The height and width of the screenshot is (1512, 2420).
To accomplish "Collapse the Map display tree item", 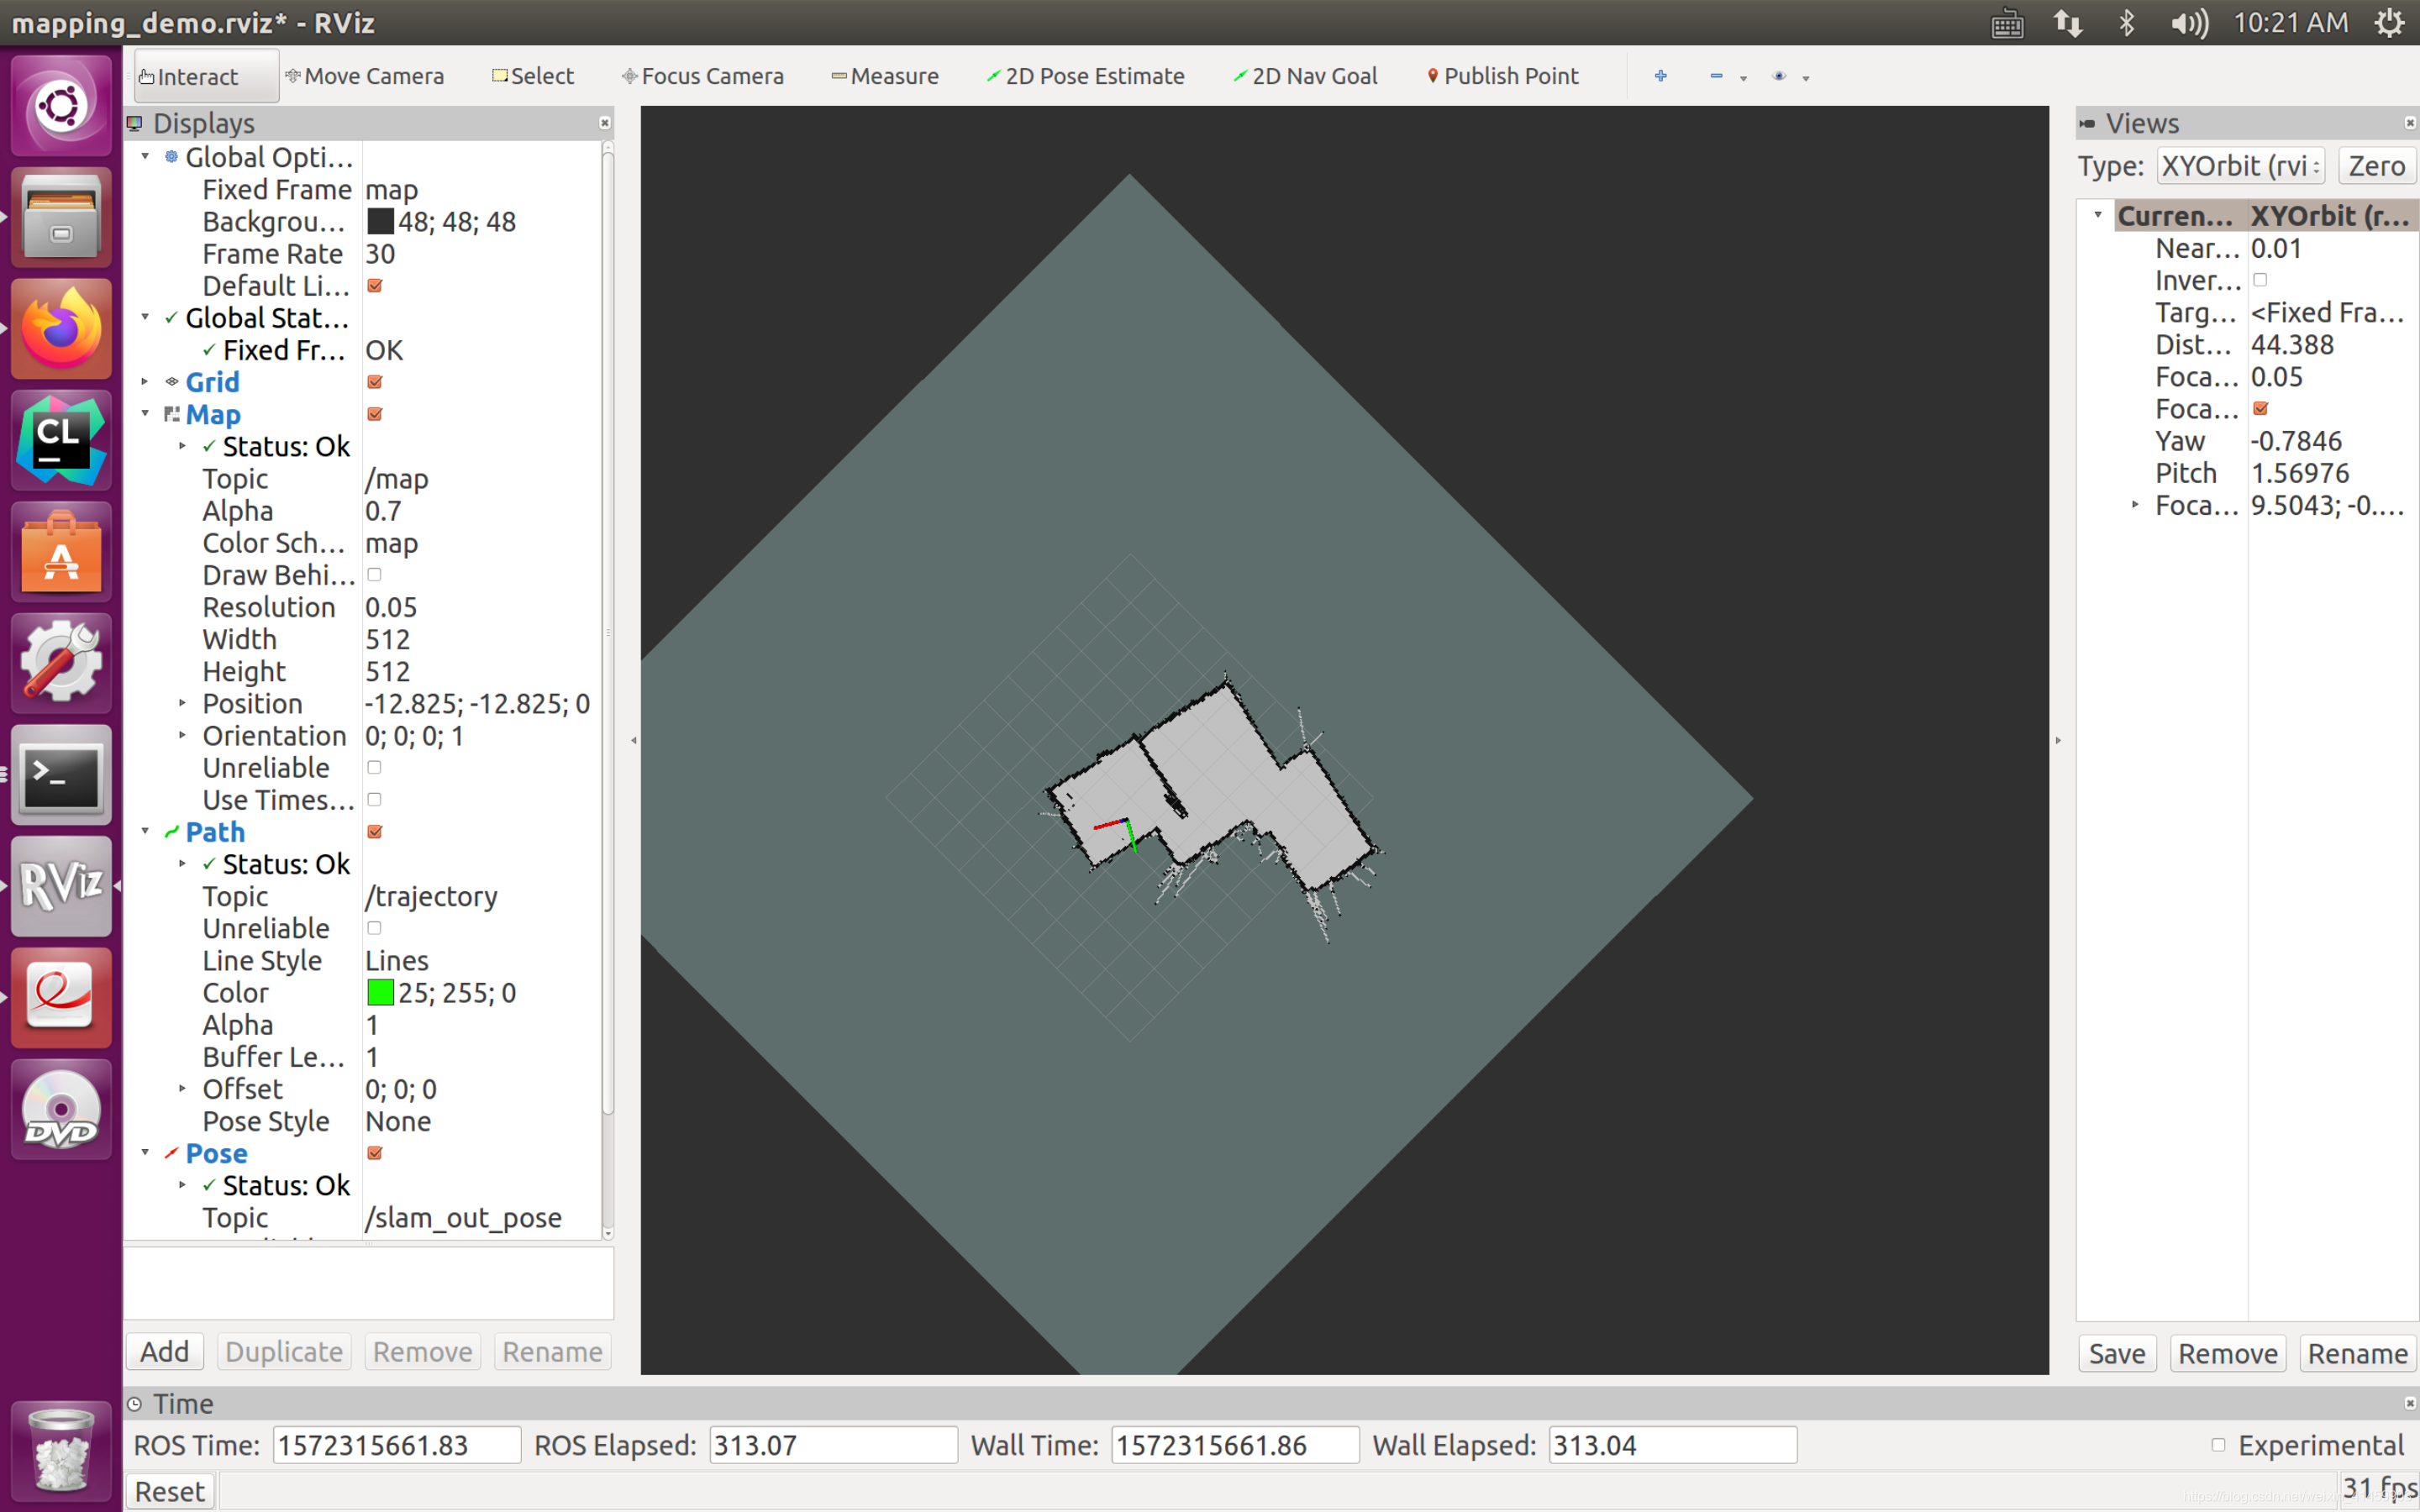I will tap(146, 414).
